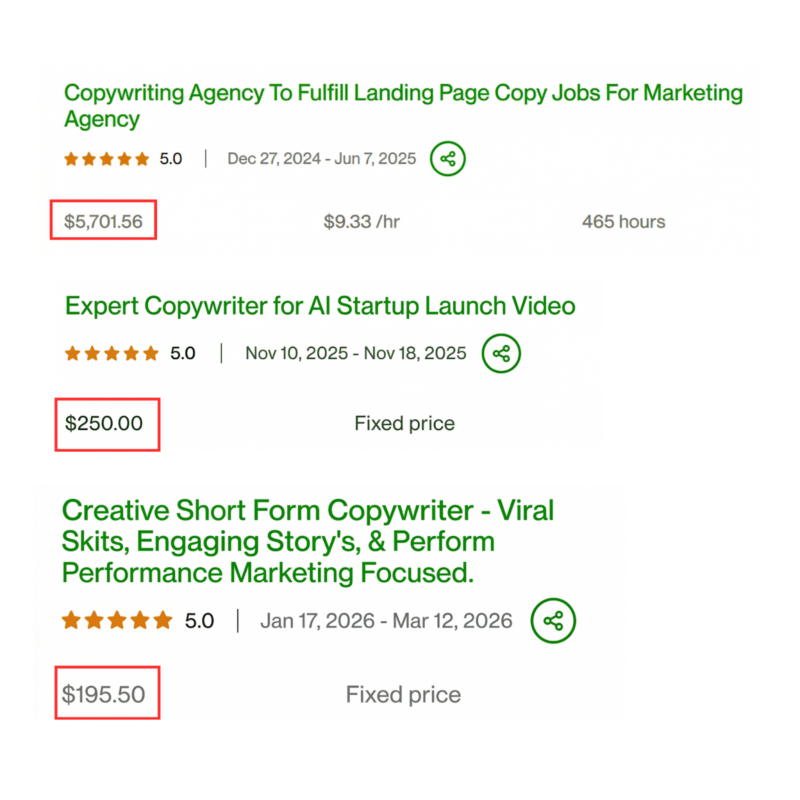Select the $195.50 earnings amount
This screenshot has width=800, height=800.
coord(103,694)
